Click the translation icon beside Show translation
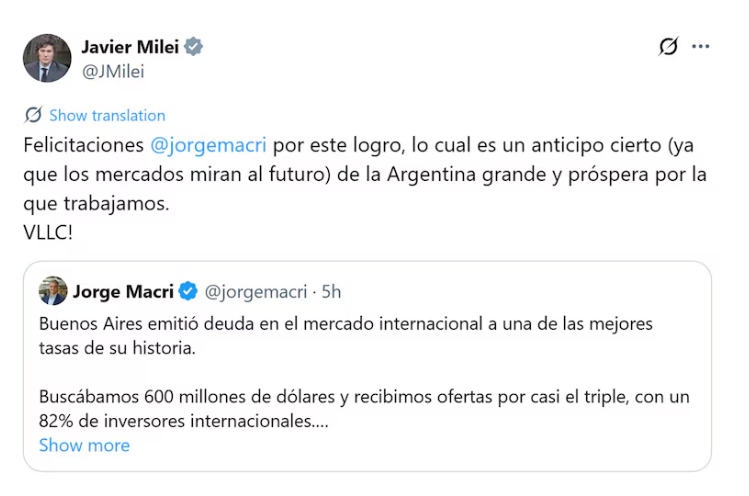The height and width of the screenshot is (496, 749). [x=33, y=115]
